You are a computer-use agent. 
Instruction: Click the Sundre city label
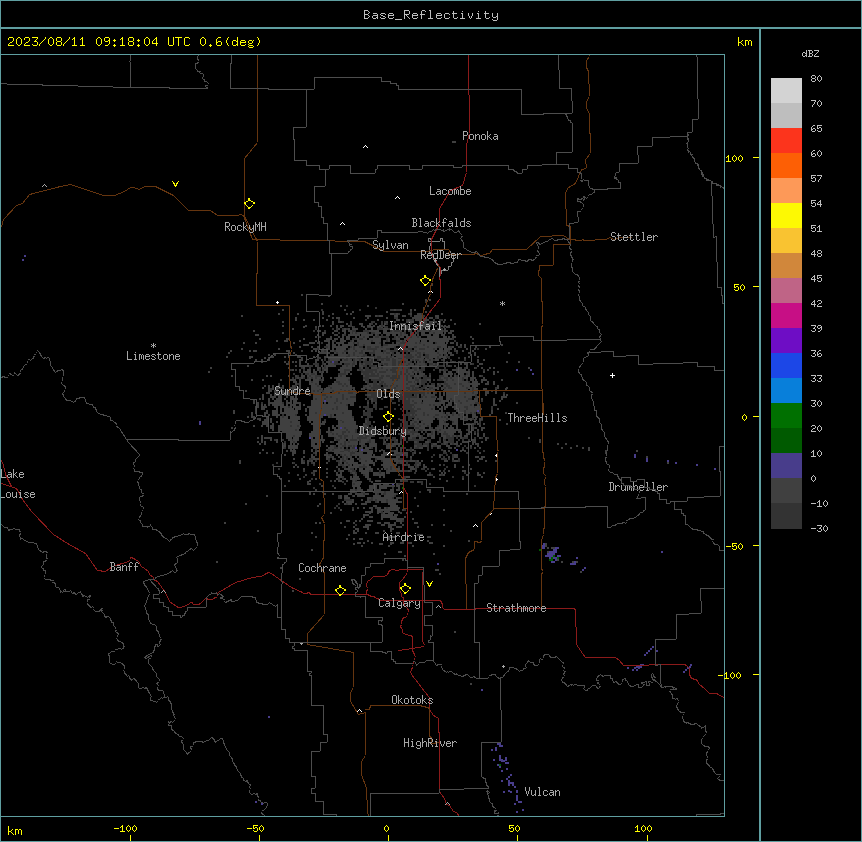pyautogui.click(x=292, y=391)
